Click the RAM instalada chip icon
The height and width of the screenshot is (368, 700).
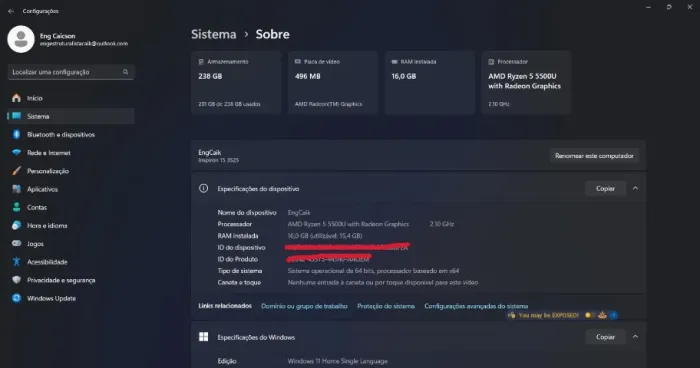[394, 62]
